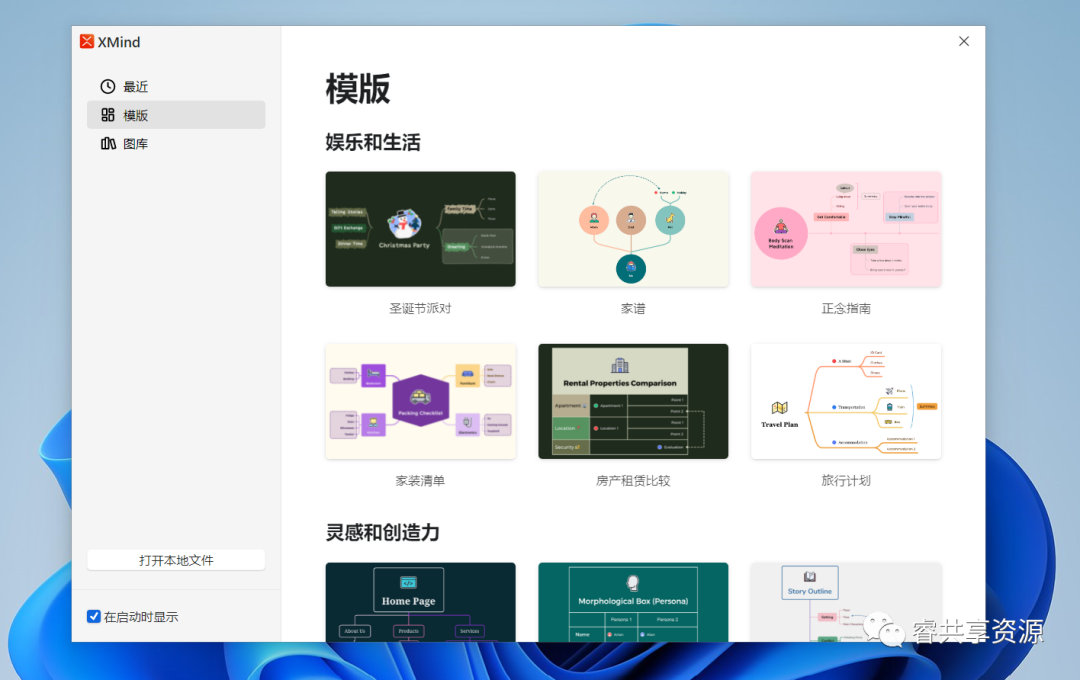Click the grid icon beside 模版
This screenshot has height=680, width=1080.
tap(107, 114)
